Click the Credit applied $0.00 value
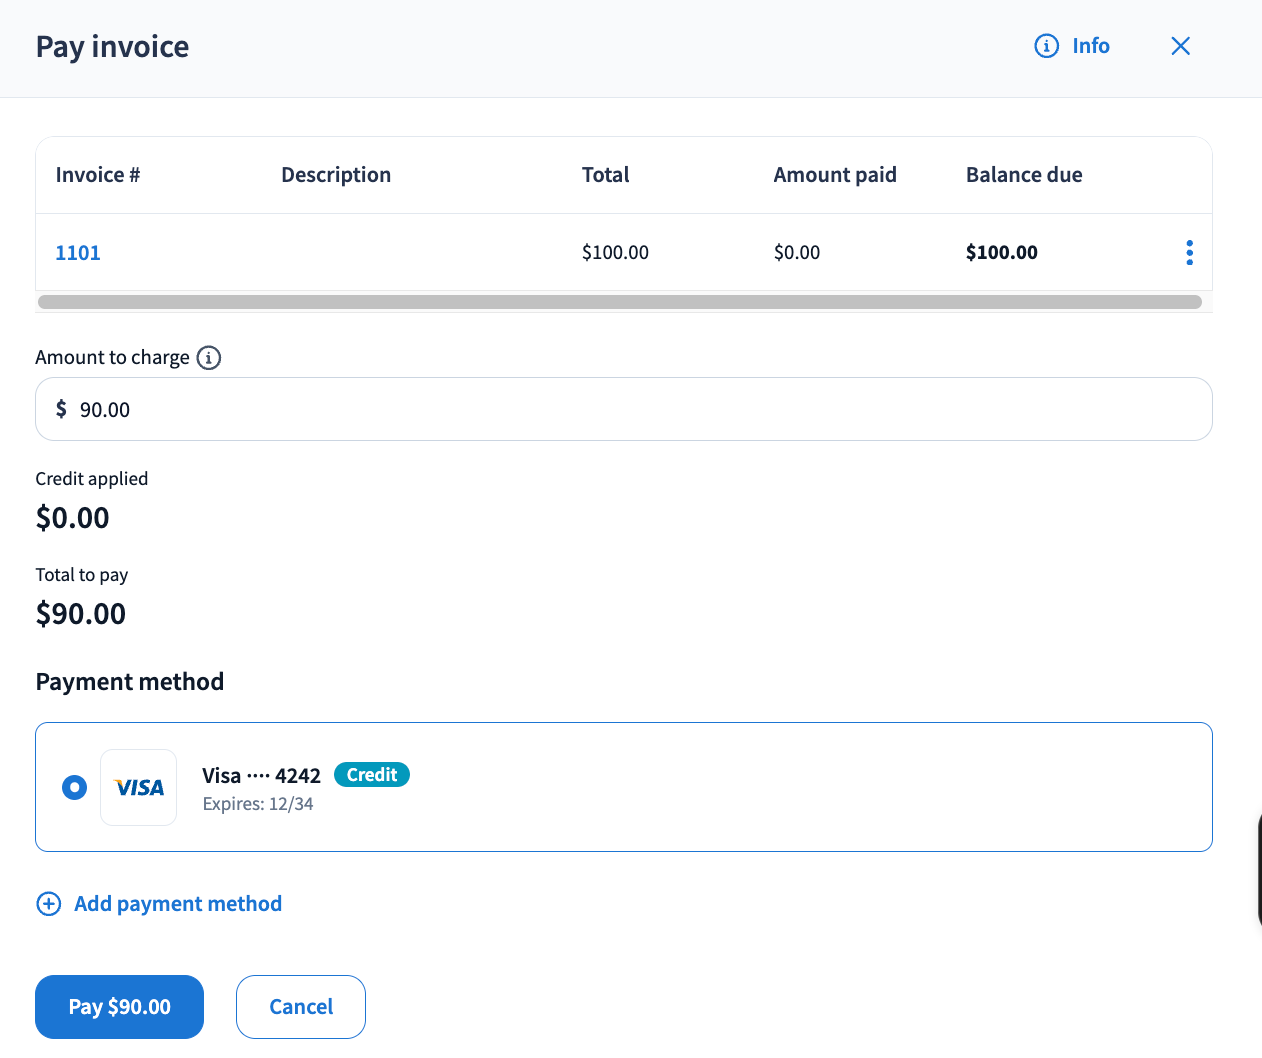 (73, 517)
